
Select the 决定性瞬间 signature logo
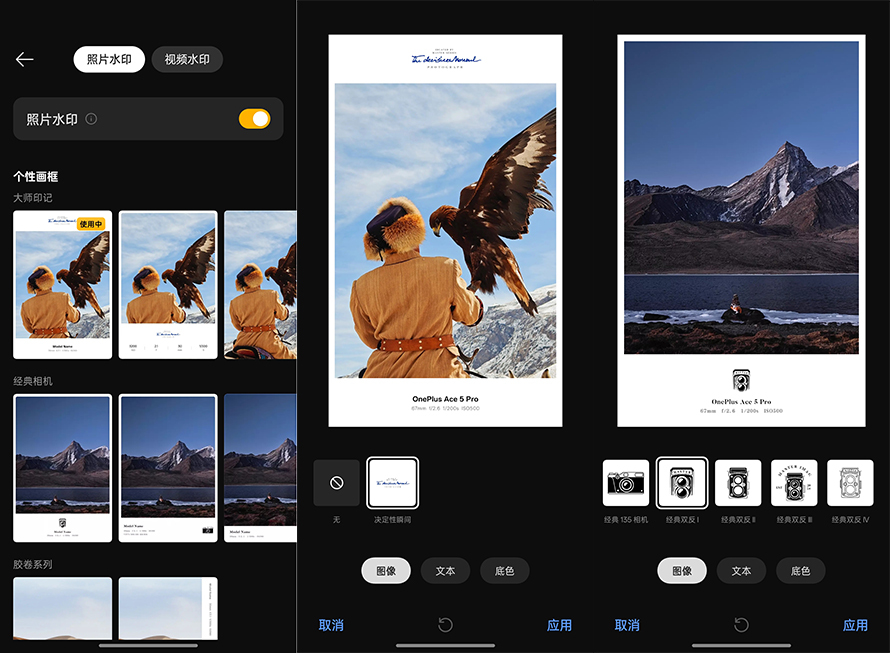[392, 483]
